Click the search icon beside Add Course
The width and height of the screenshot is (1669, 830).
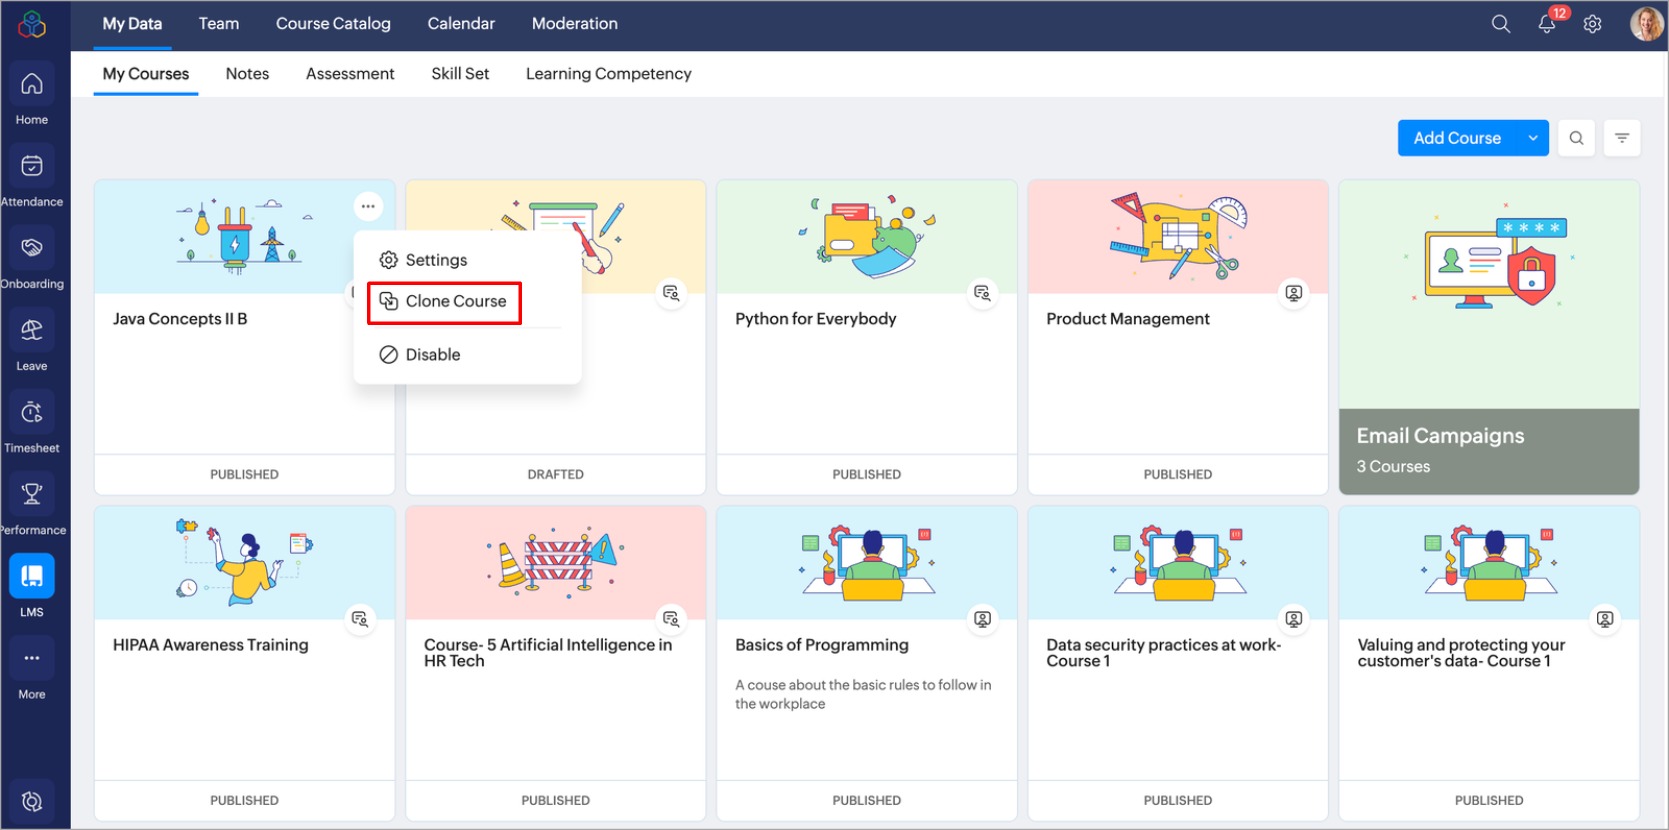pos(1576,138)
